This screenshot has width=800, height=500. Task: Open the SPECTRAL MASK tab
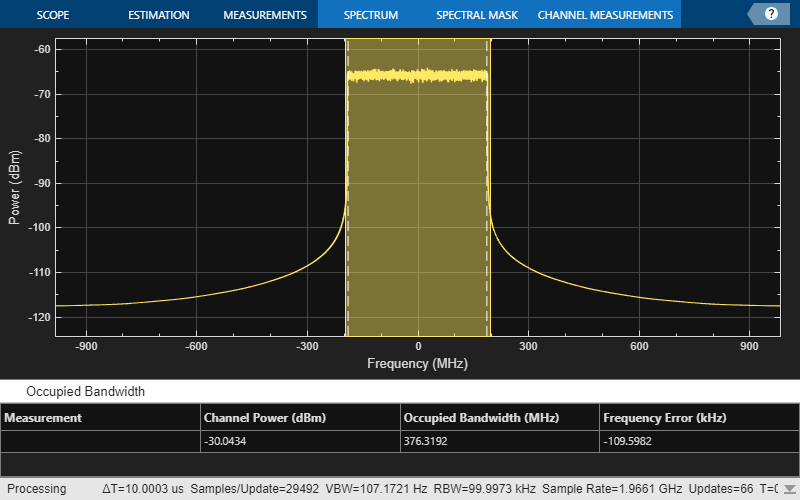[x=475, y=15]
